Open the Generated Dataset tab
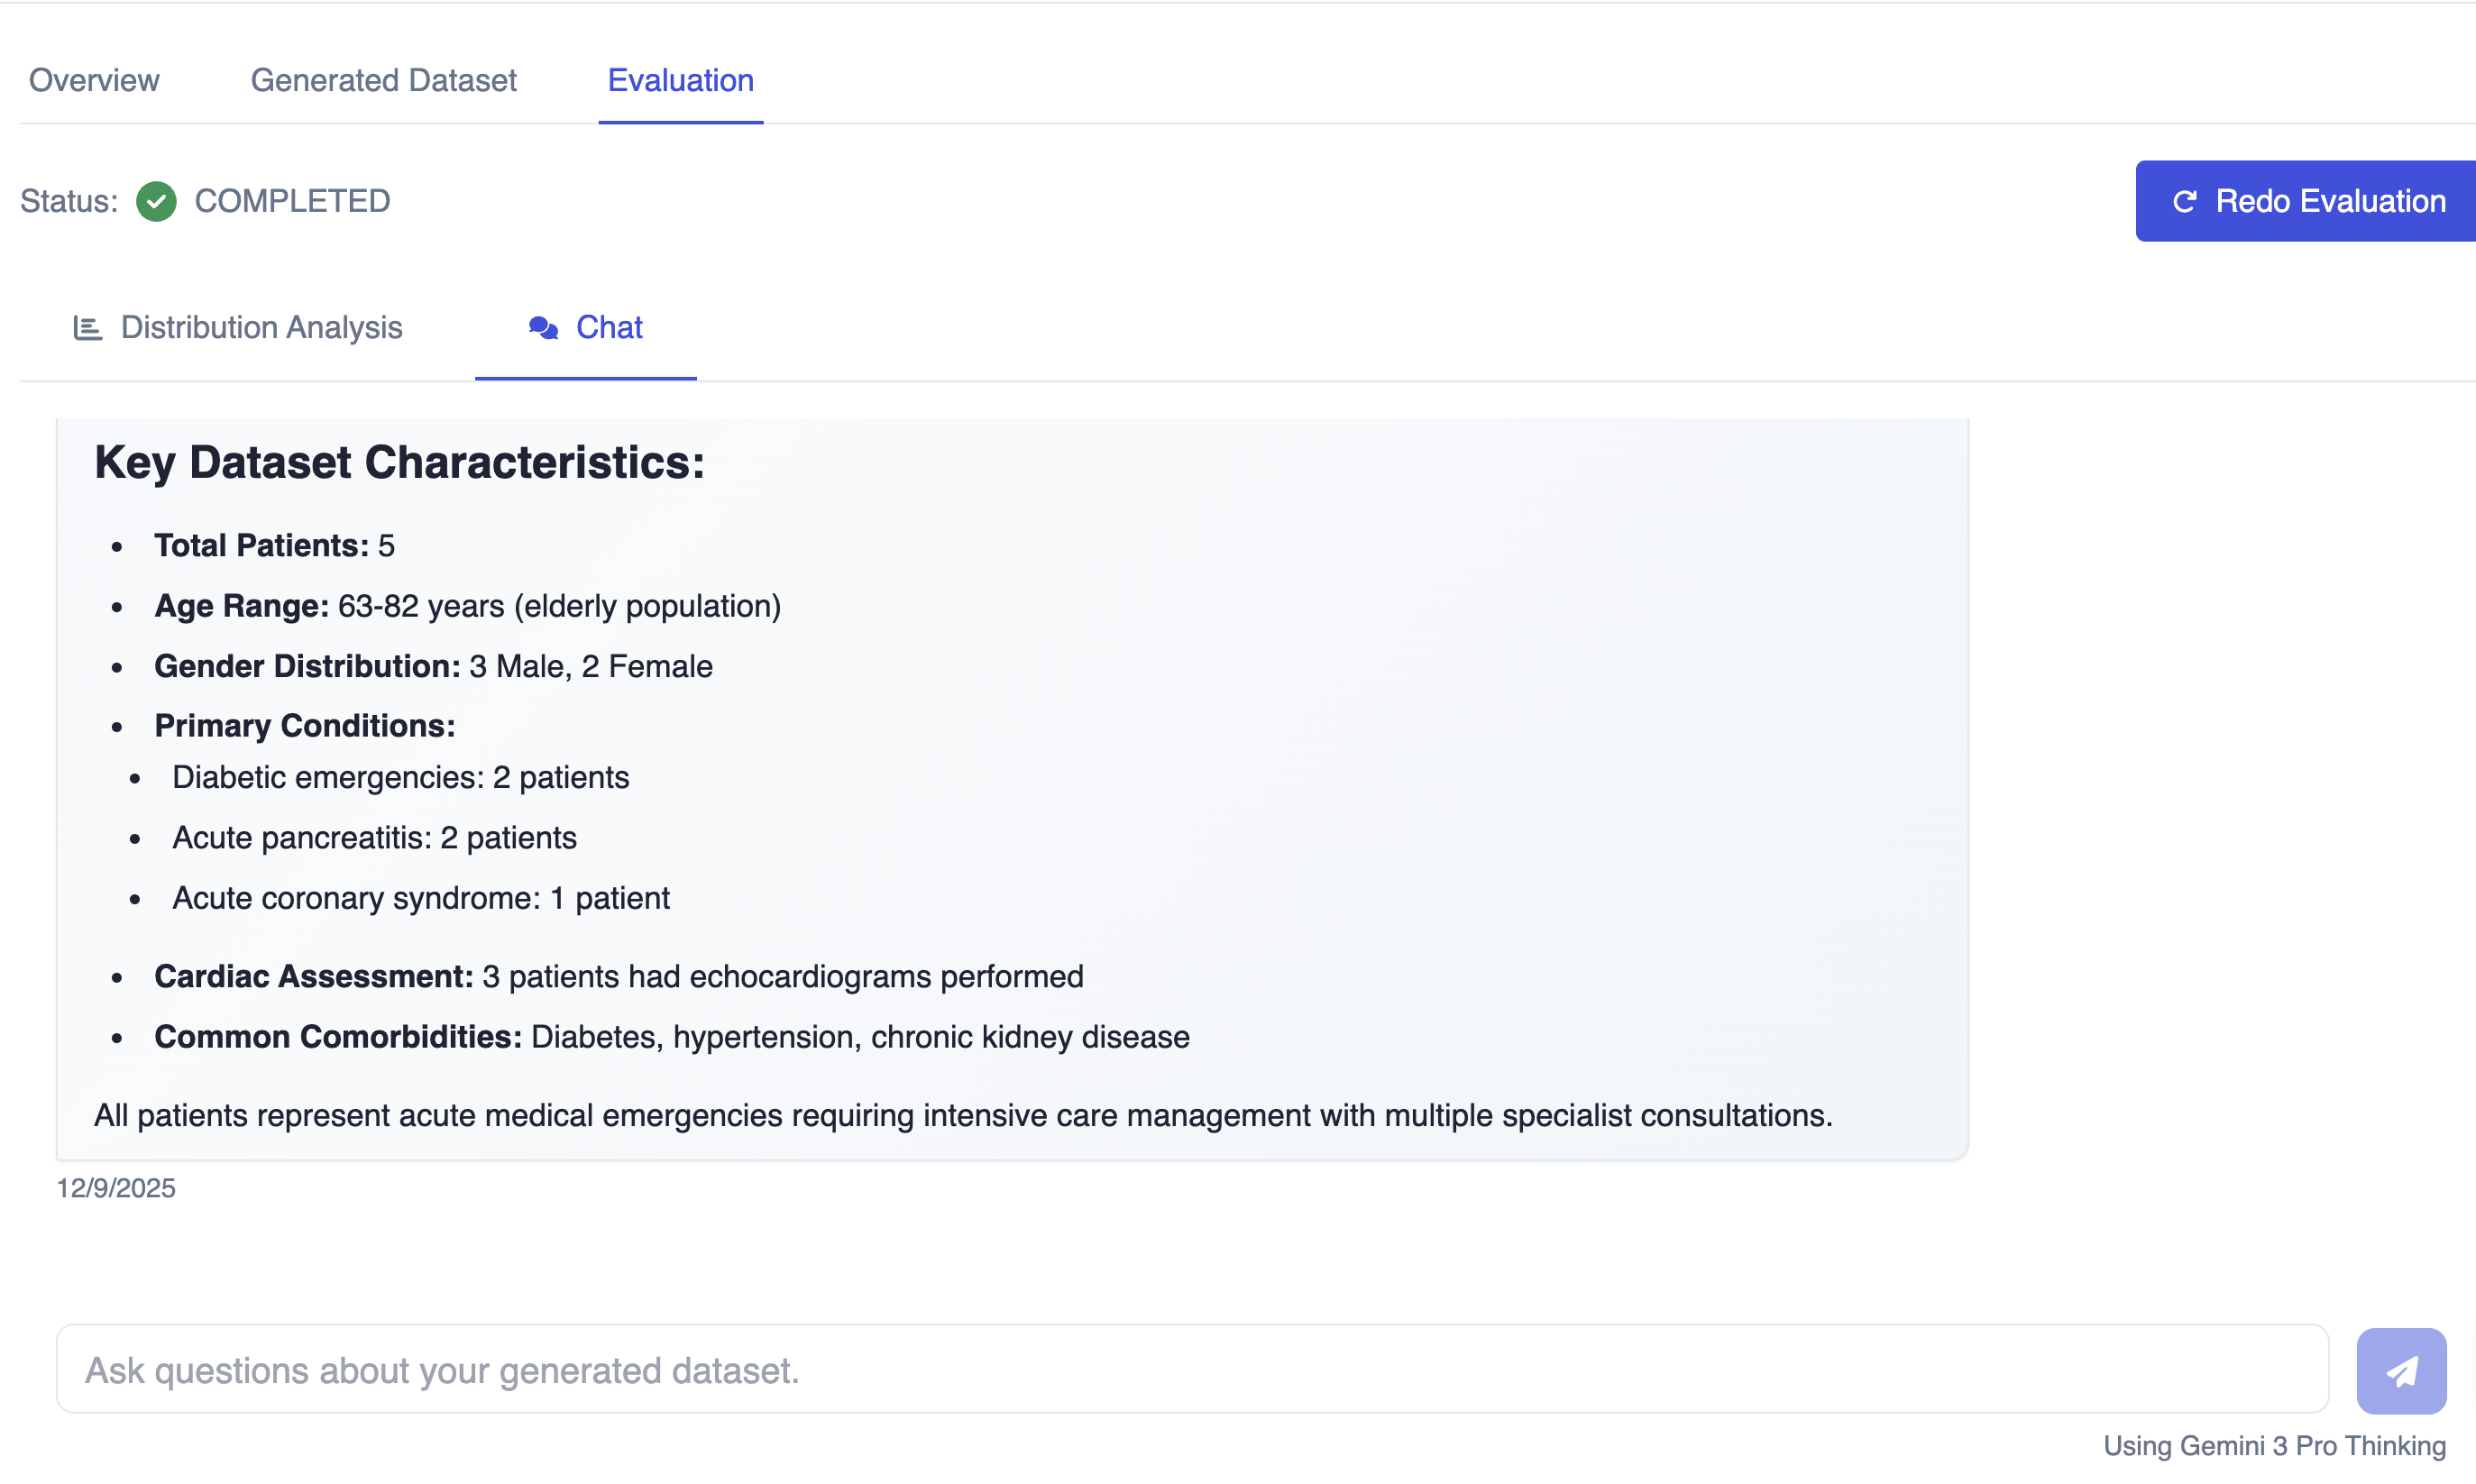 (383, 80)
